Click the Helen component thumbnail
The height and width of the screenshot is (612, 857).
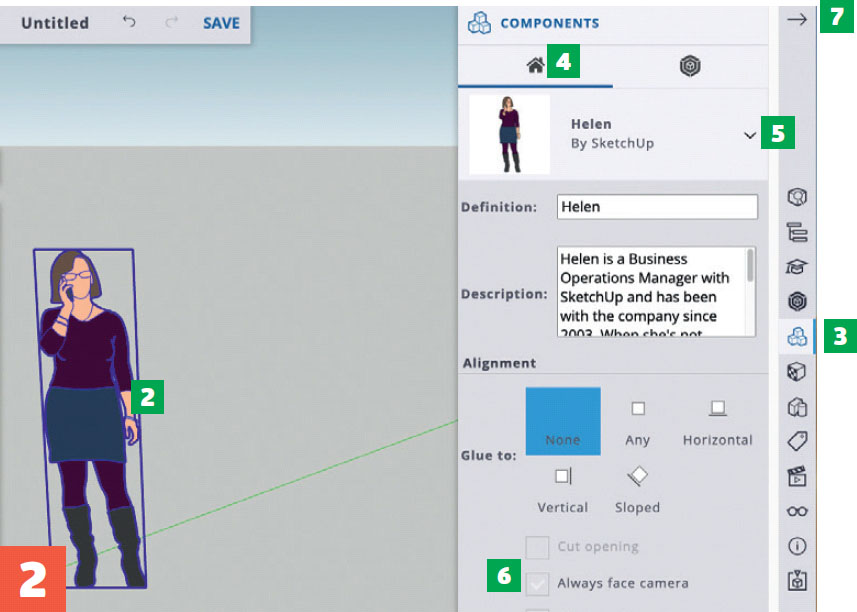pos(509,134)
